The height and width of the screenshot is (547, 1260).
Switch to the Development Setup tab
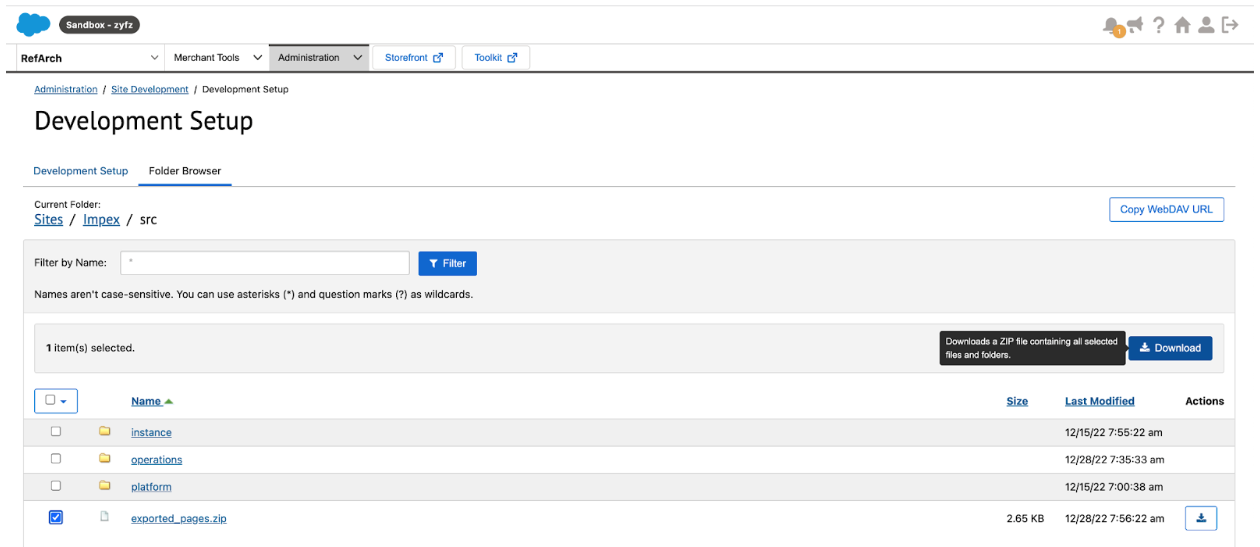coord(81,171)
